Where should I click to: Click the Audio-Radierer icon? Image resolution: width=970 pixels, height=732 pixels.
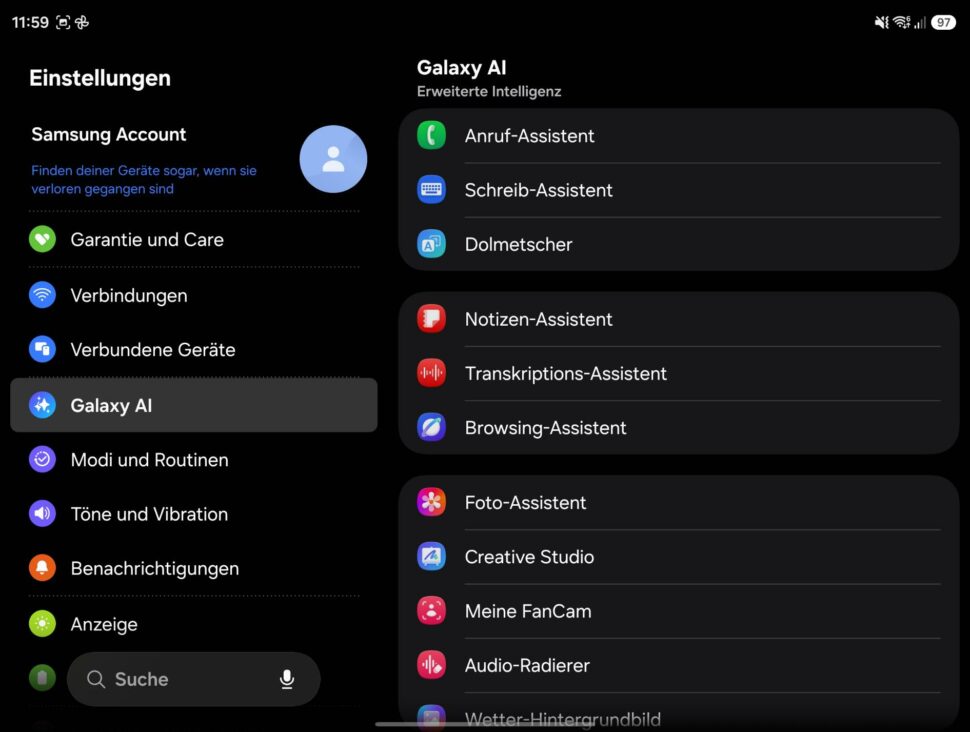[431, 665]
